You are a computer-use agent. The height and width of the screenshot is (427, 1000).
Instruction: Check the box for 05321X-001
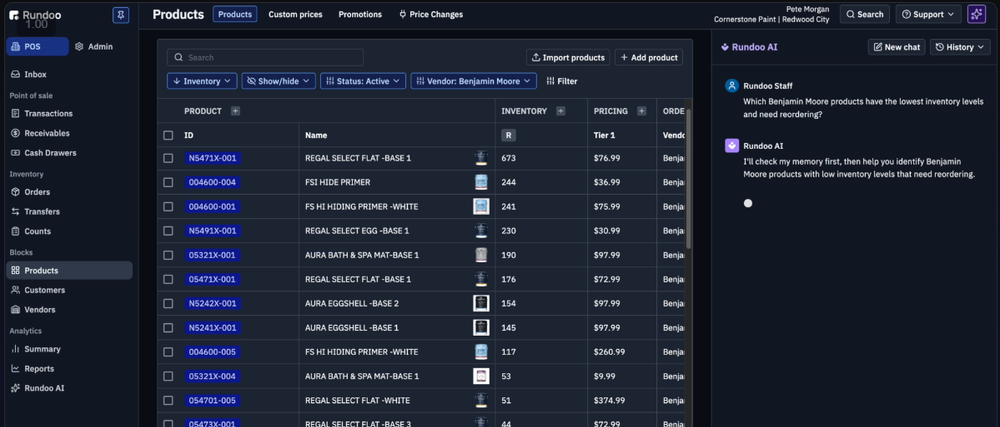tap(168, 255)
